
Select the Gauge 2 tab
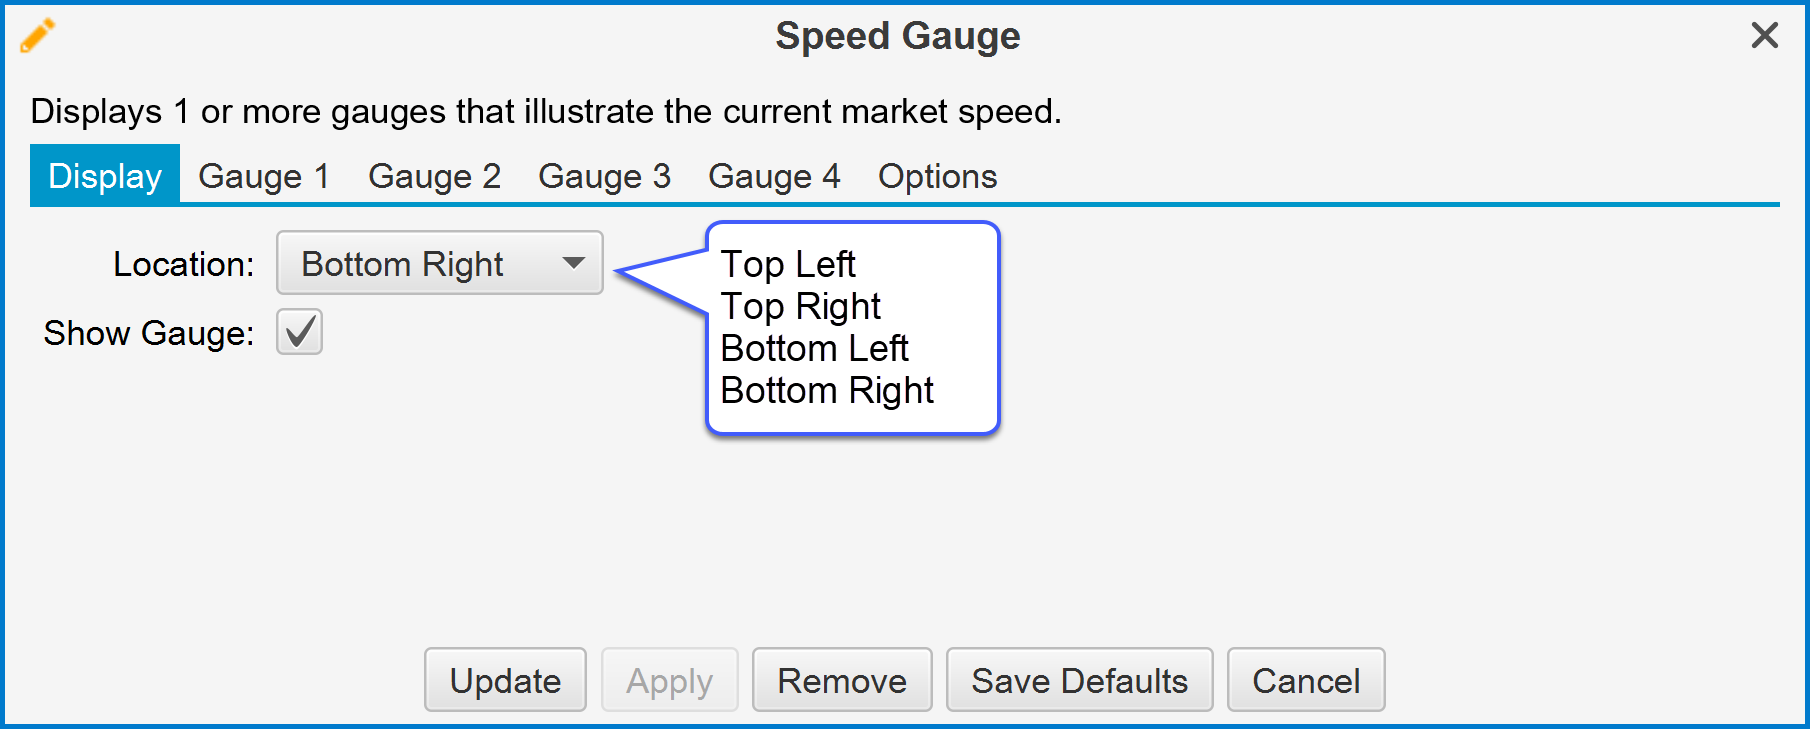(x=434, y=176)
